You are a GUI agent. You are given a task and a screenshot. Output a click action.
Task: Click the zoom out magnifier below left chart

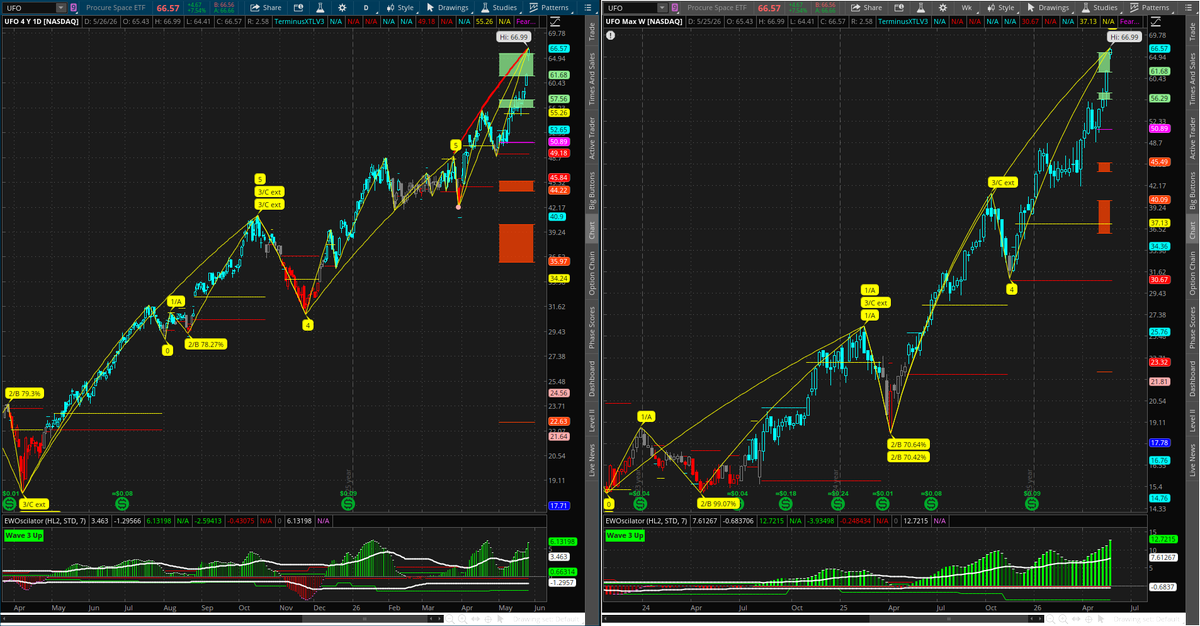pos(450,619)
